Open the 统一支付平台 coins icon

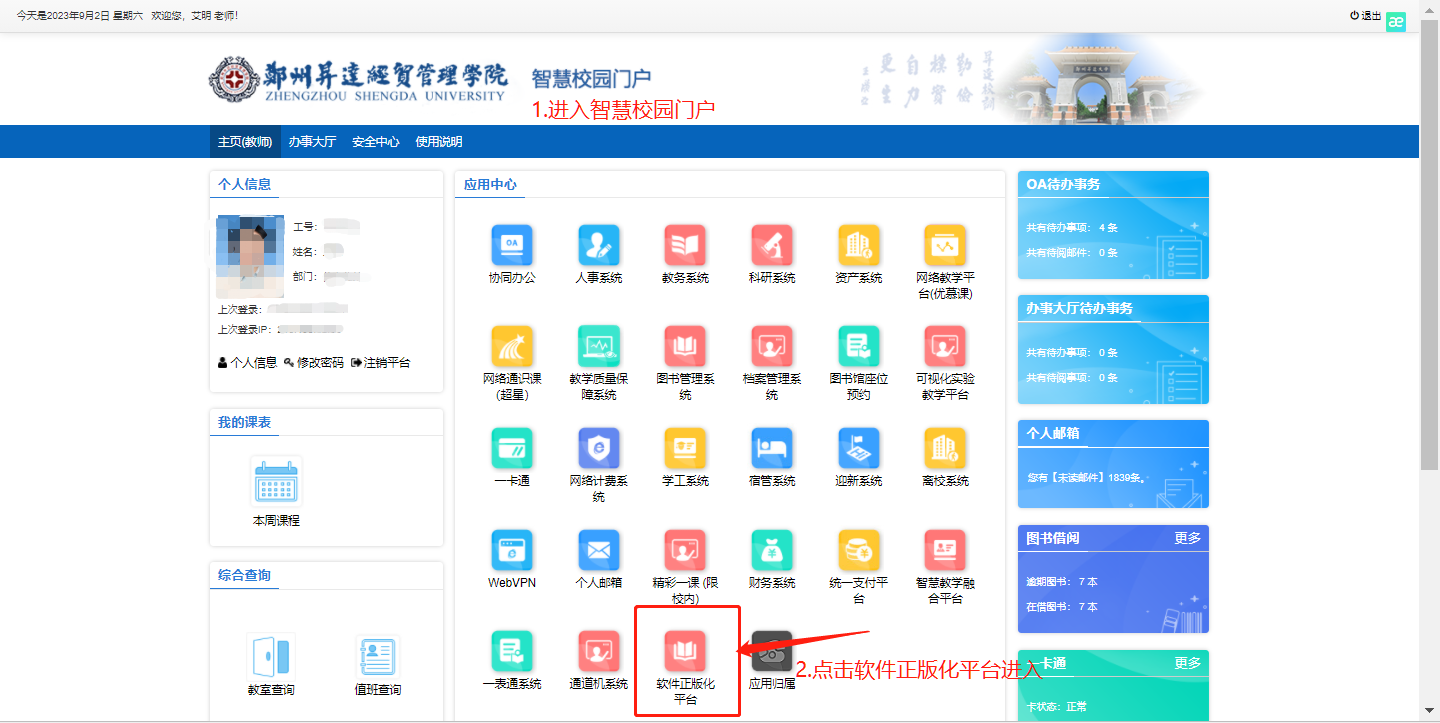(858, 549)
